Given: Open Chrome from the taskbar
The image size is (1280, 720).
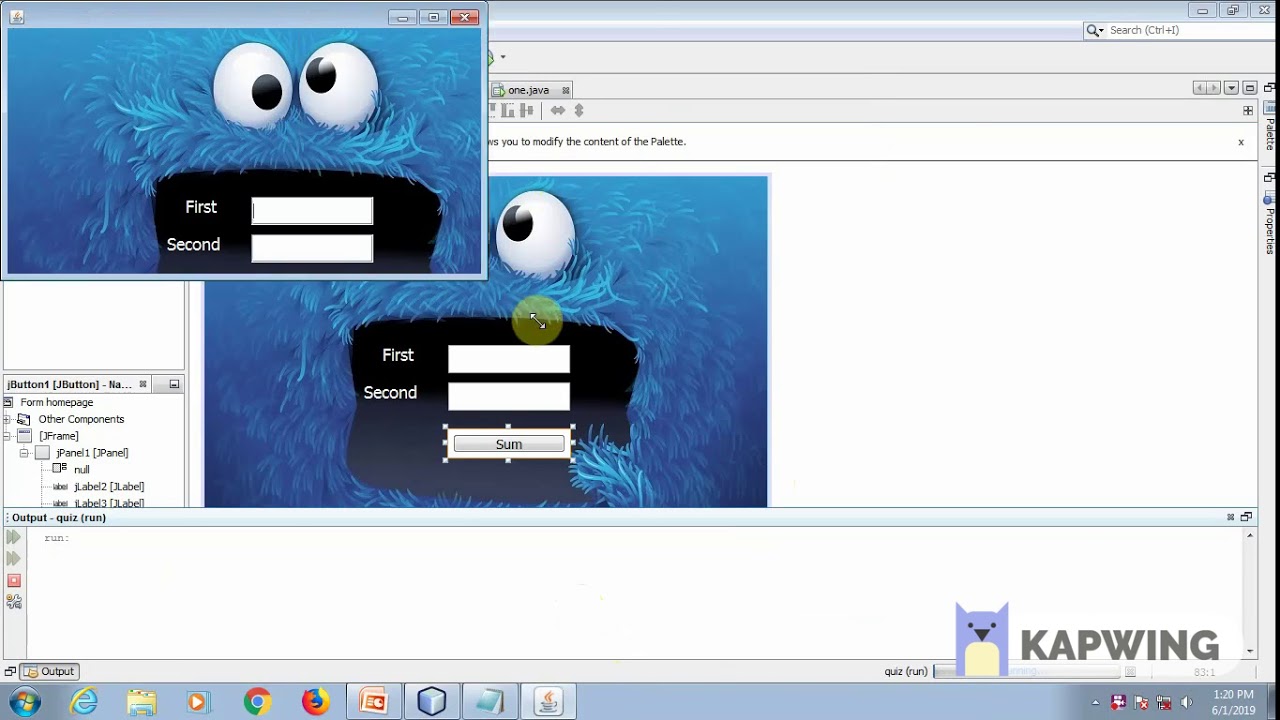Looking at the screenshot, I should (x=257, y=702).
